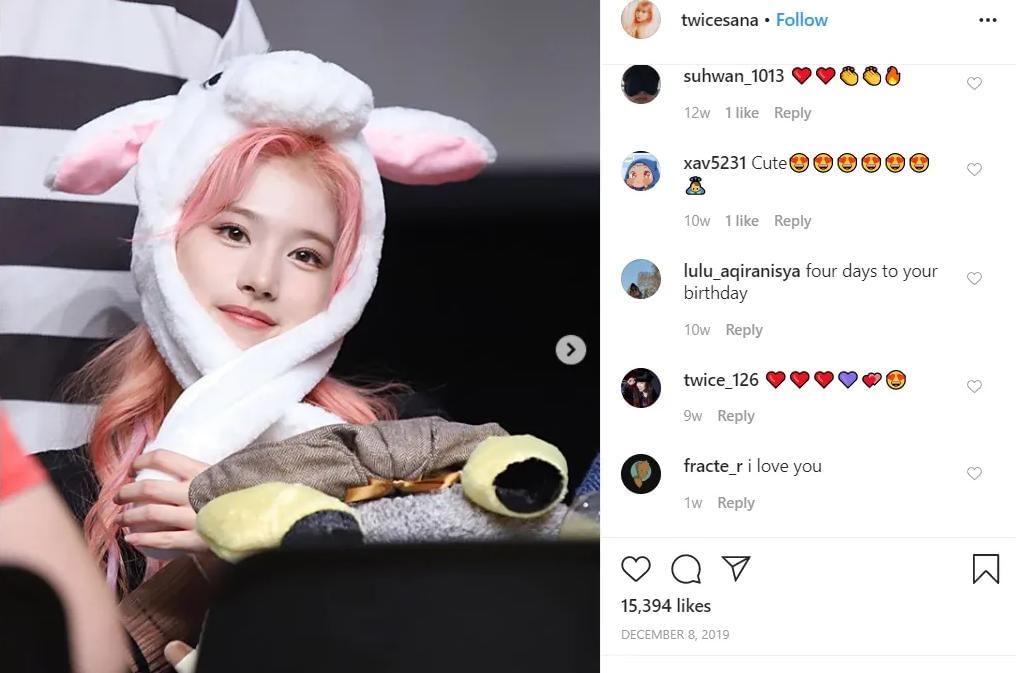The height and width of the screenshot is (673, 1016).
Task: Open twicesana profile picture
Action: point(641,20)
